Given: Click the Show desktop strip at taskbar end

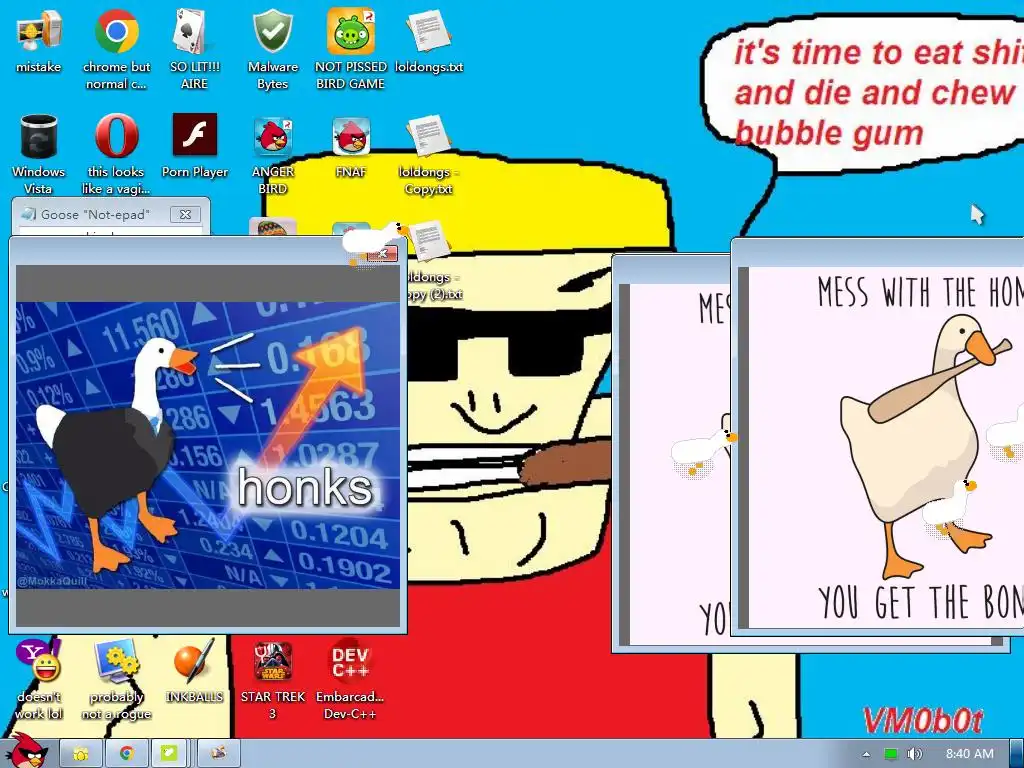Looking at the screenshot, I should click(x=1017, y=754).
